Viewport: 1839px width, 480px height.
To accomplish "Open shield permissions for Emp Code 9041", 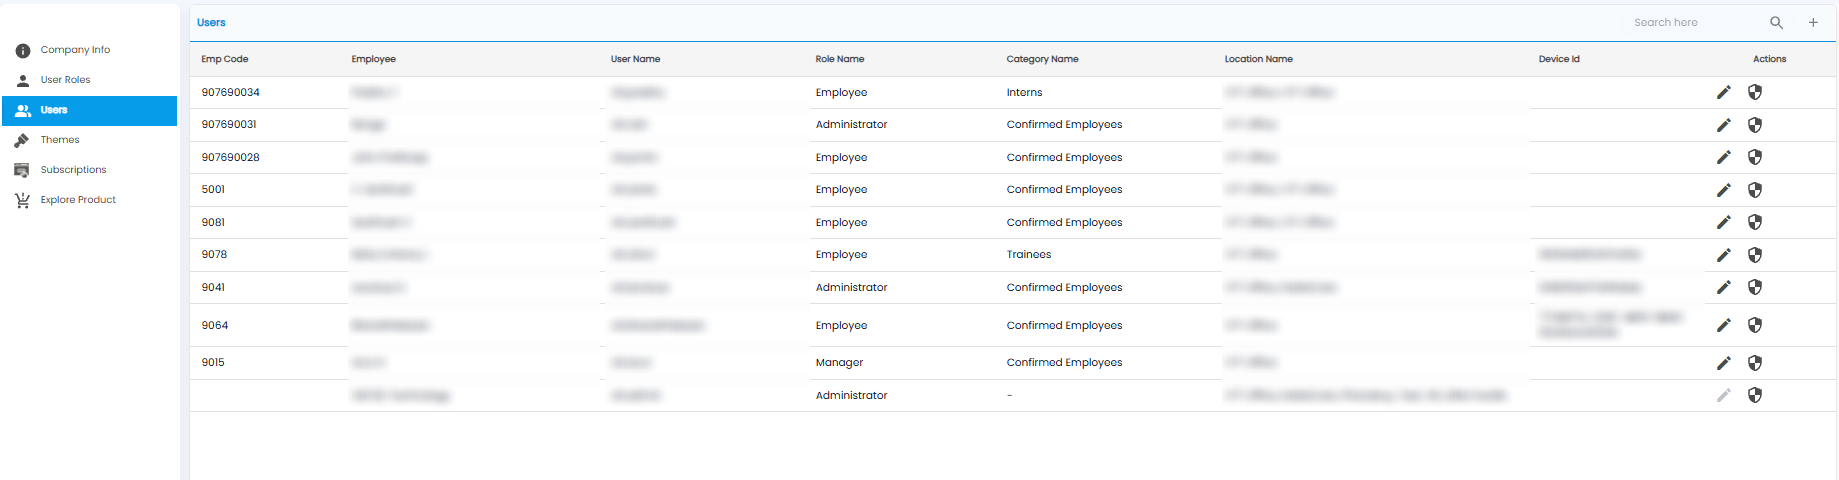I will [1754, 287].
